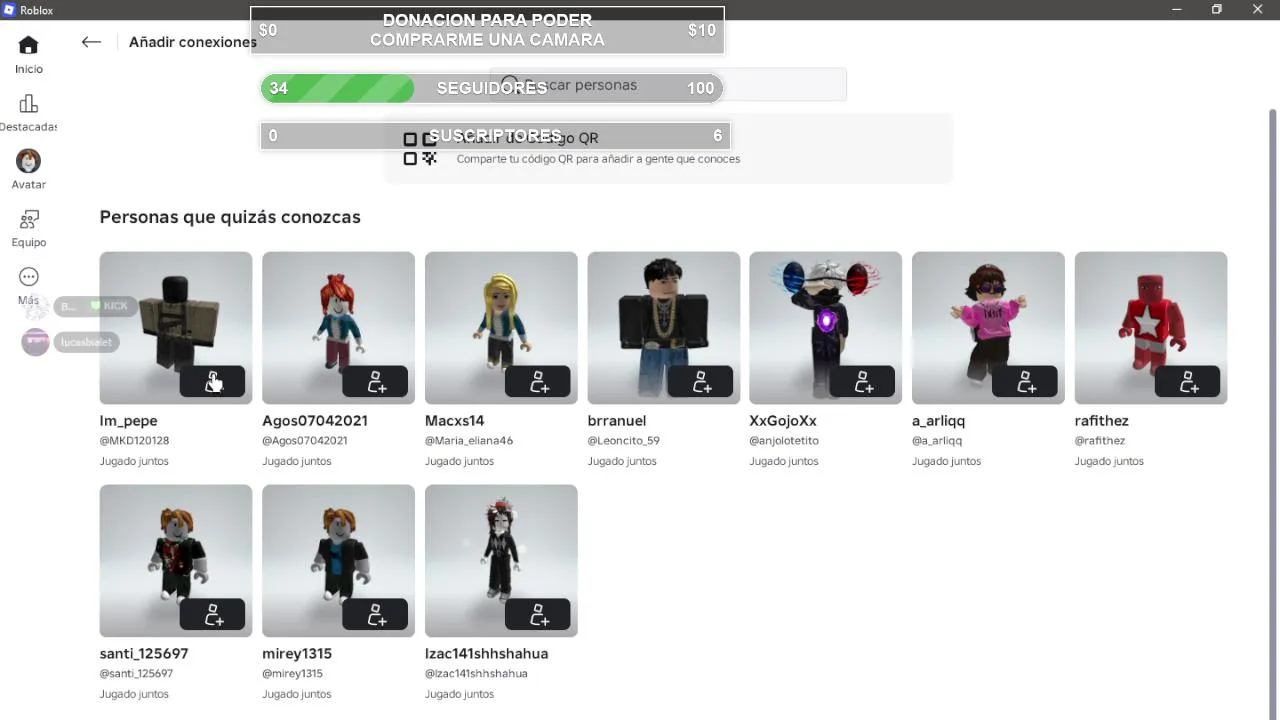Viewport: 1280px width, 720px height.
Task: Go back with the left arrow
Action: tap(91, 42)
